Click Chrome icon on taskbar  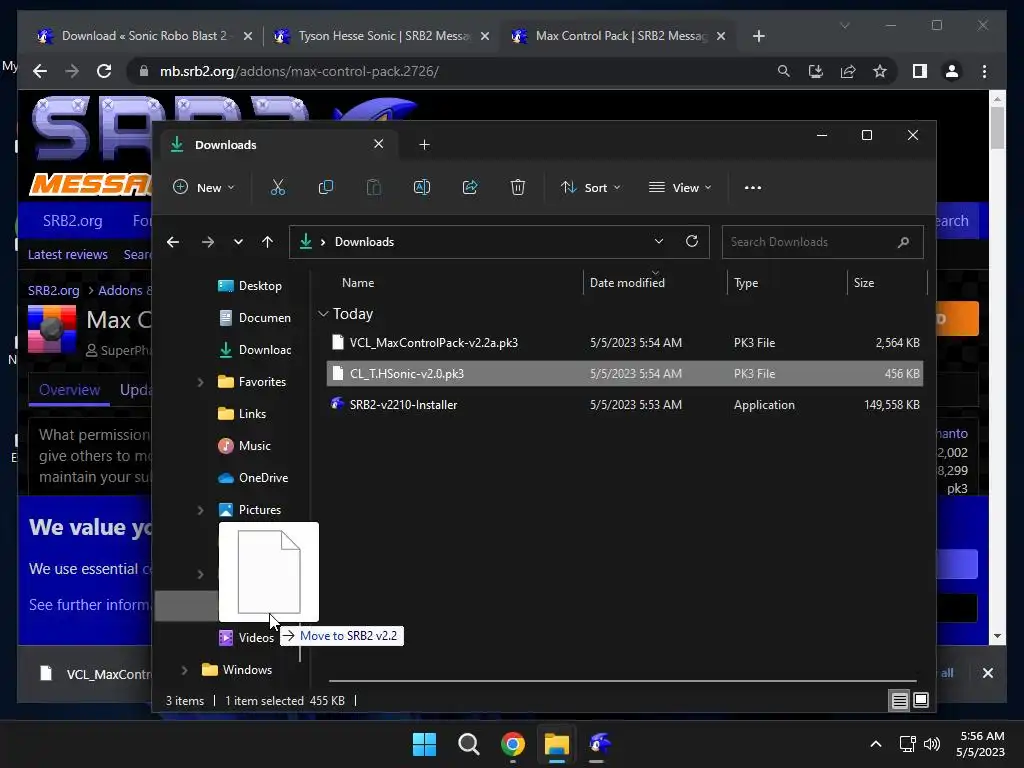[513, 744]
